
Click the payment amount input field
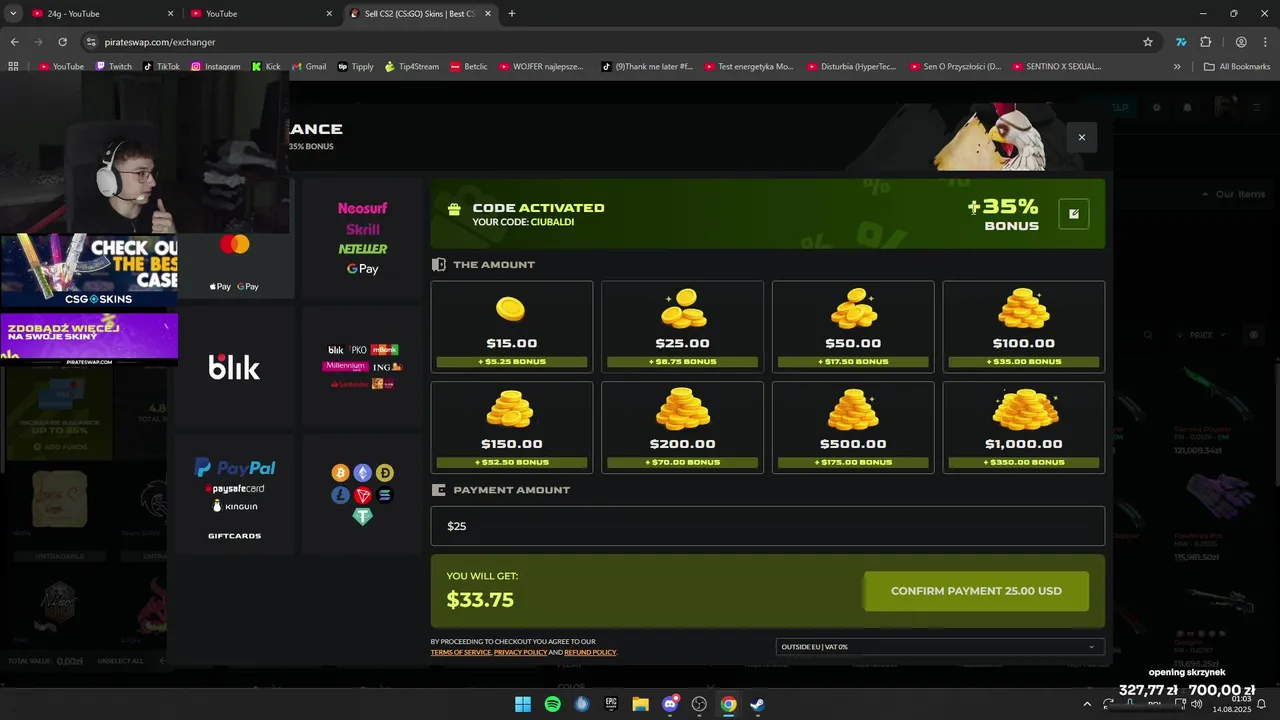point(767,526)
